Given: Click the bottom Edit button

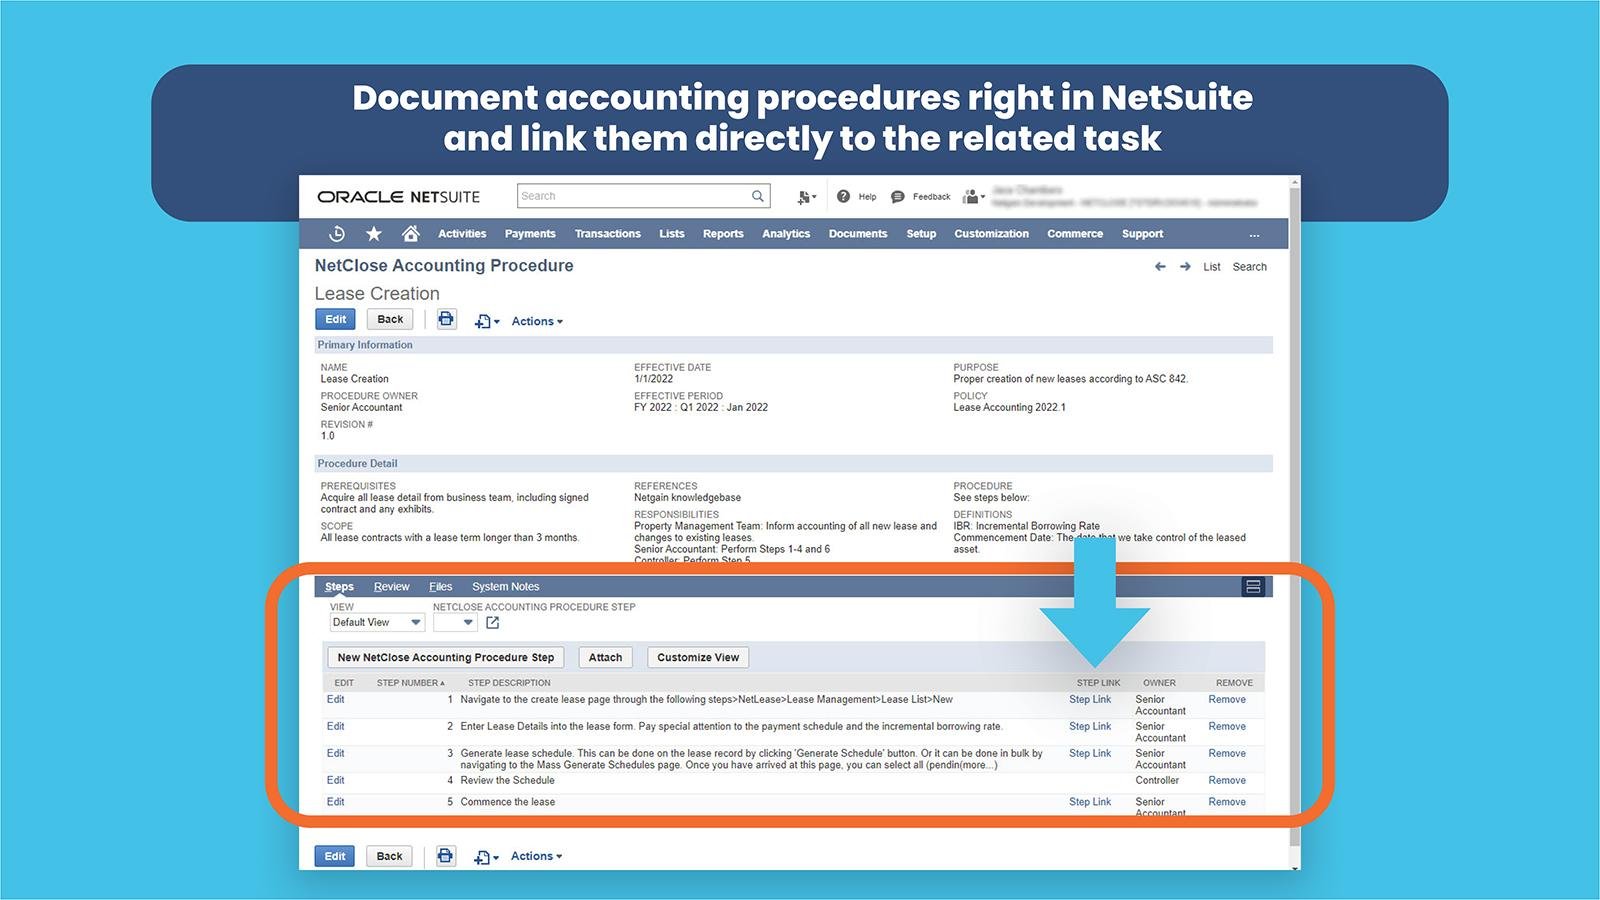Looking at the screenshot, I should coord(334,856).
